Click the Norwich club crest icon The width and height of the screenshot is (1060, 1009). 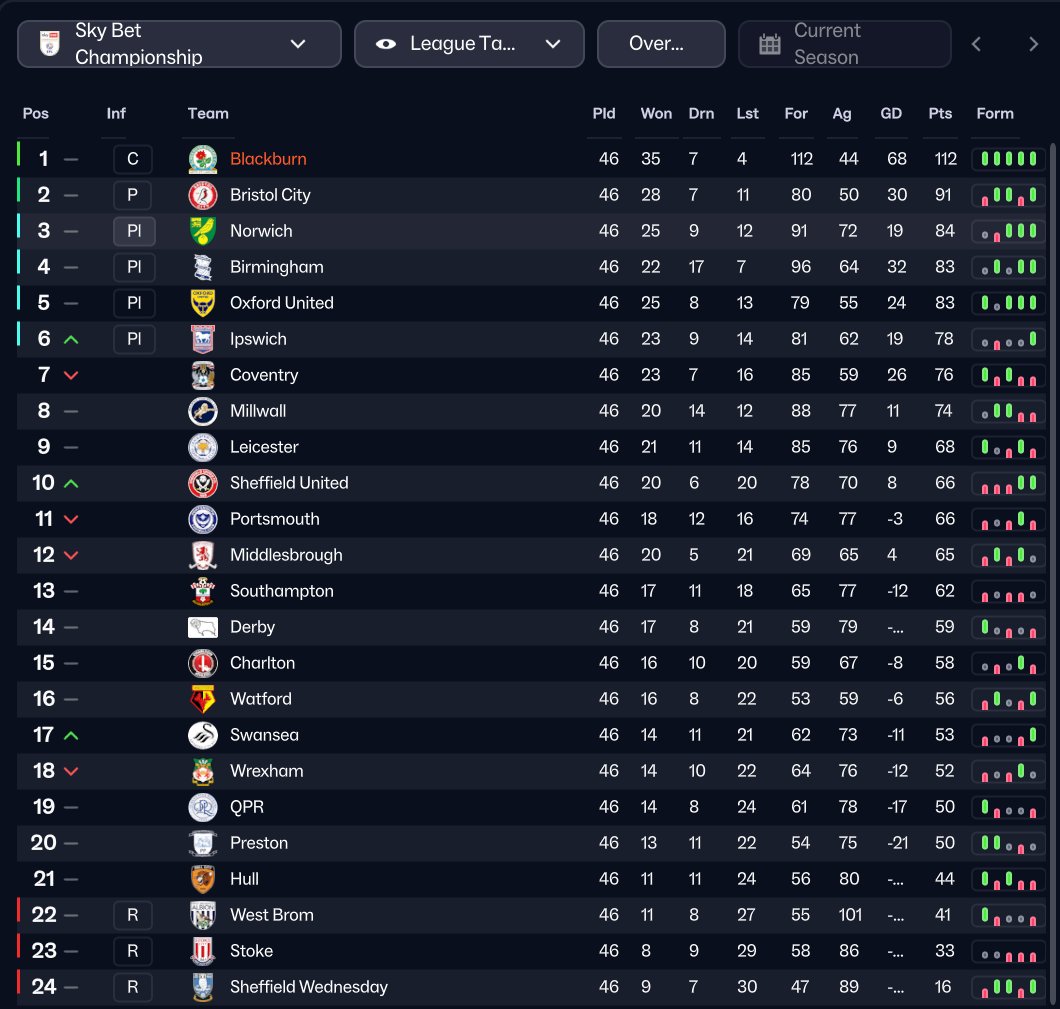click(x=202, y=231)
